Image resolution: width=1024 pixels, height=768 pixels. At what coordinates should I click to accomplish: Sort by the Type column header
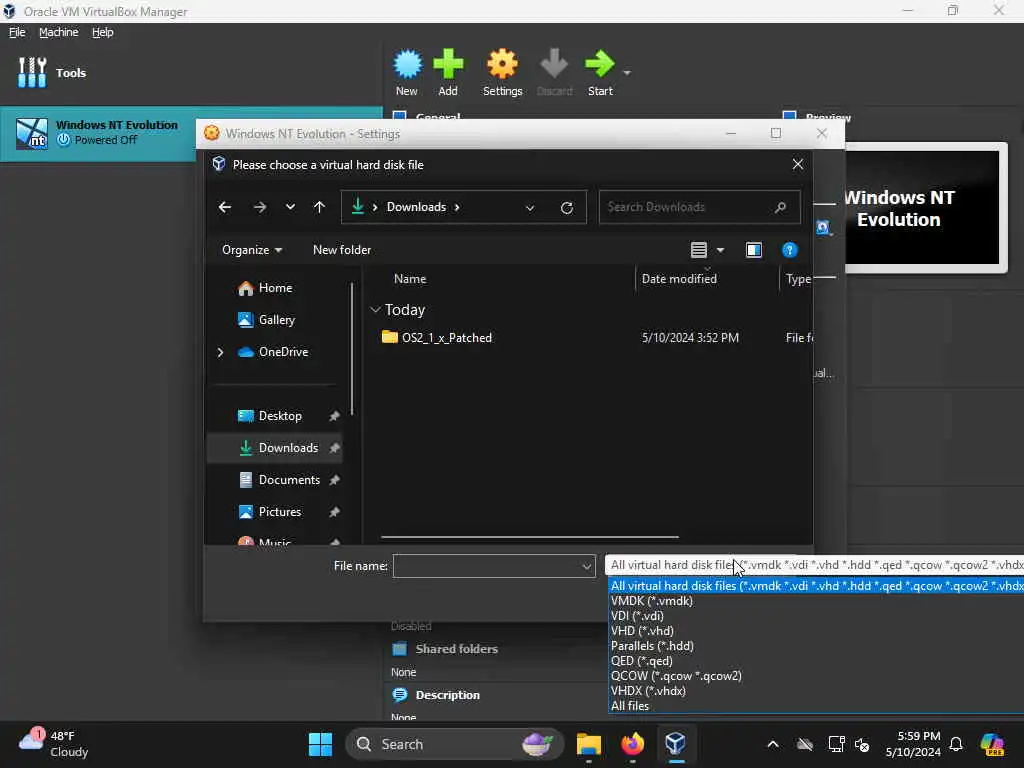[798, 279]
